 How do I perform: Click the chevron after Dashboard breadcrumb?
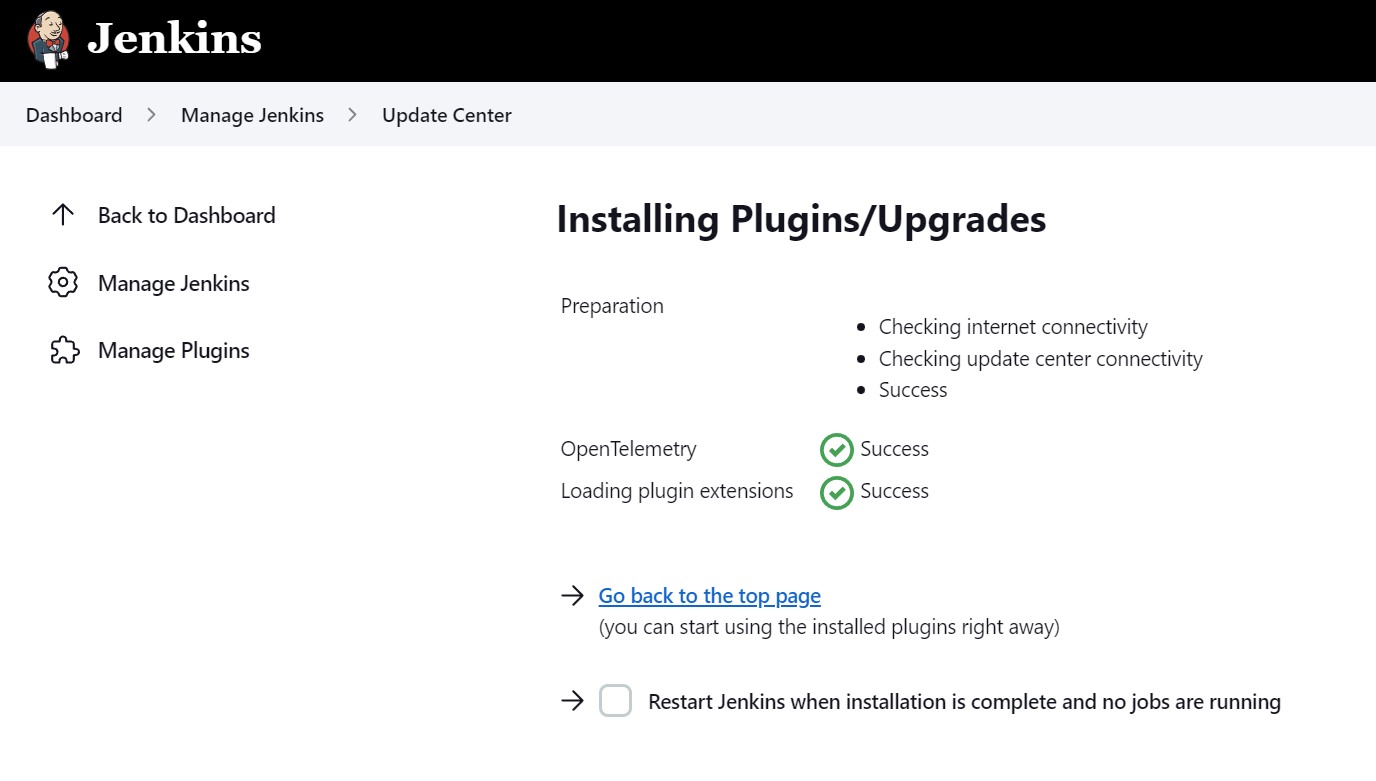[x=152, y=115]
